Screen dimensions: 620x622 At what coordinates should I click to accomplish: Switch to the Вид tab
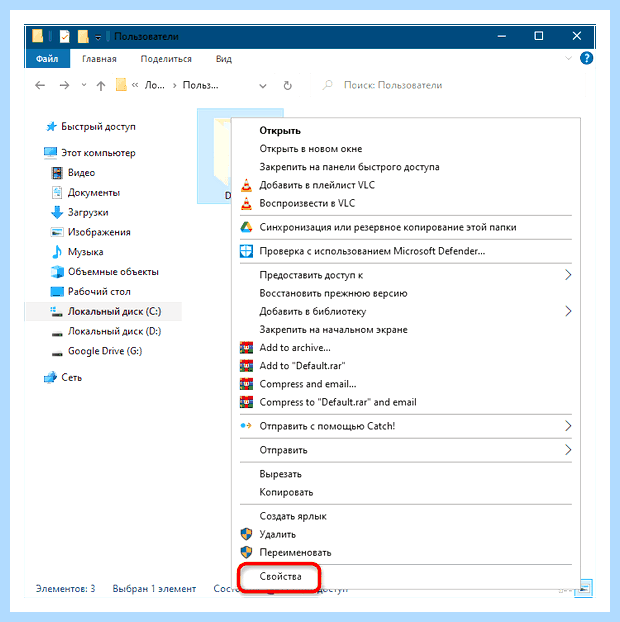tap(224, 59)
